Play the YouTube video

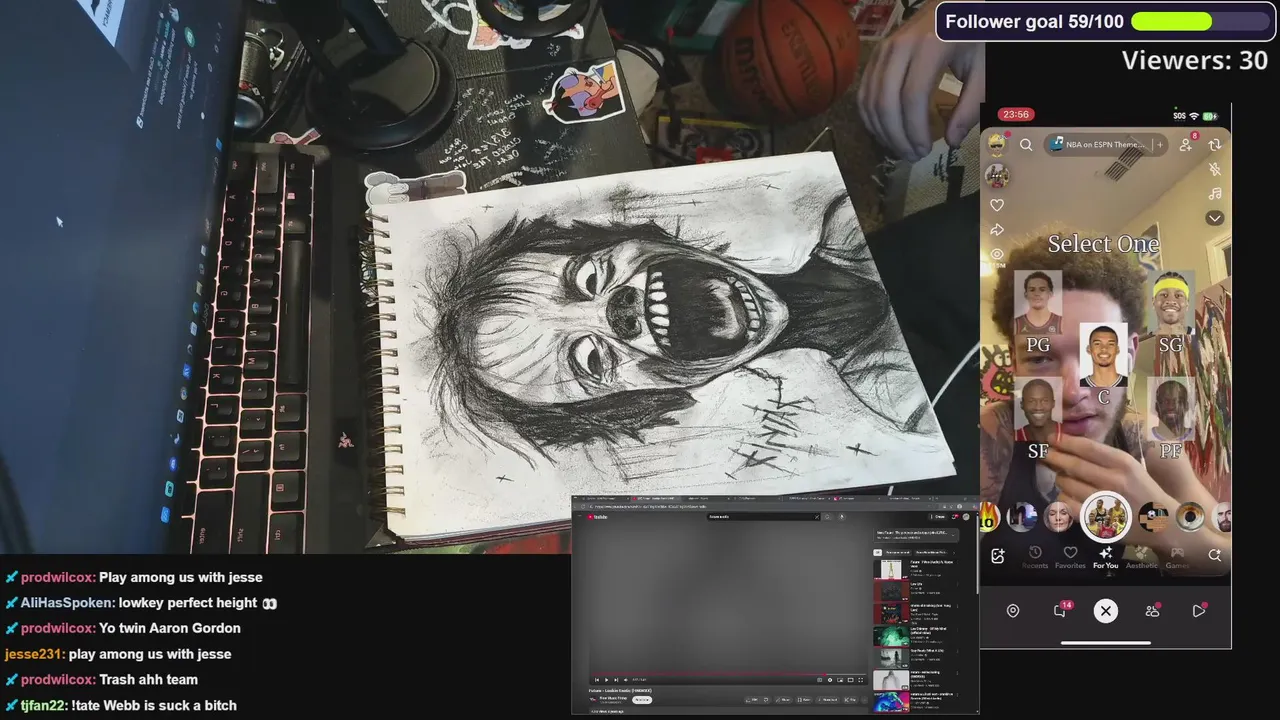[x=606, y=680]
